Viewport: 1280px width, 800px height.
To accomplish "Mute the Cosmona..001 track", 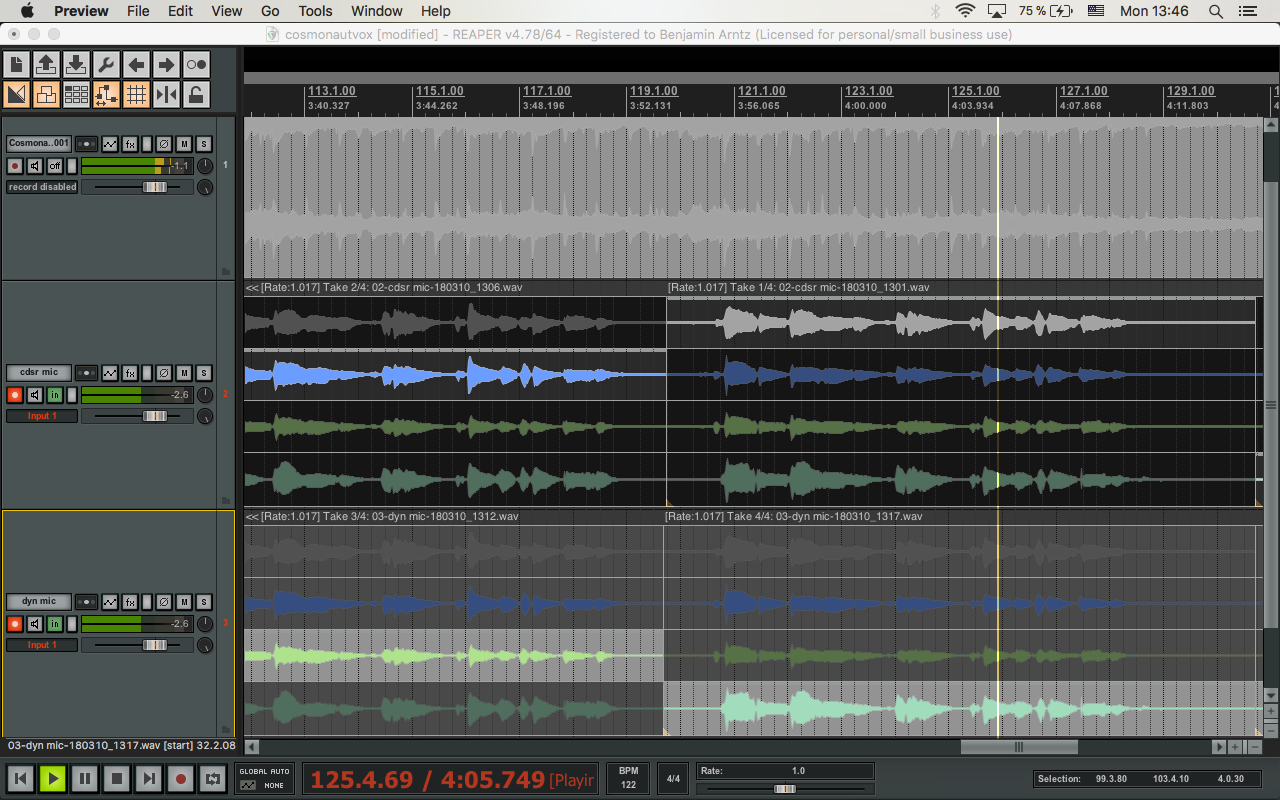I will tap(184, 144).
